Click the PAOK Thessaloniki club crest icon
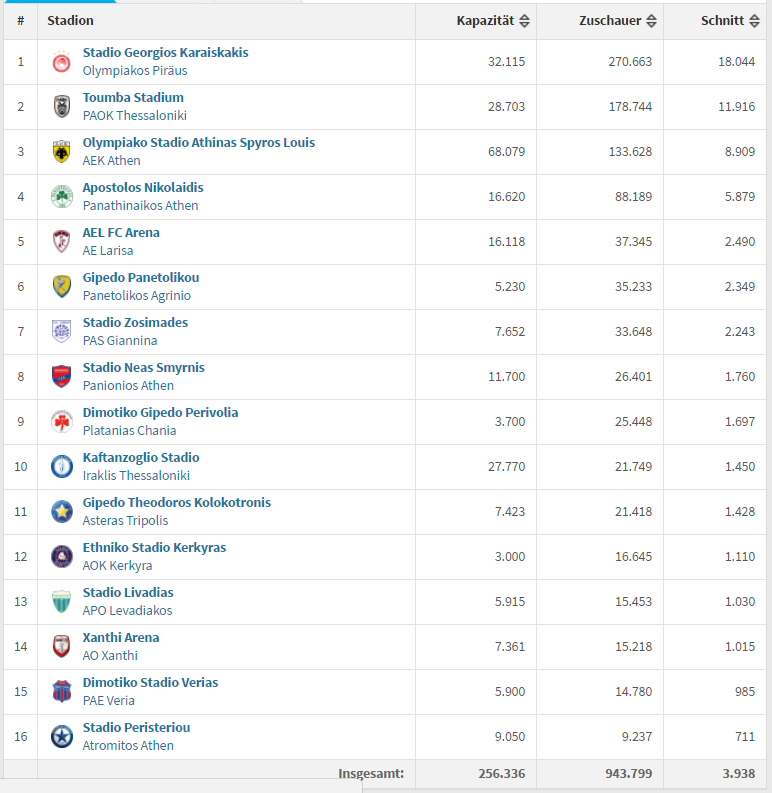This screenshot has height=793, width=772. [x=62, y=107]
